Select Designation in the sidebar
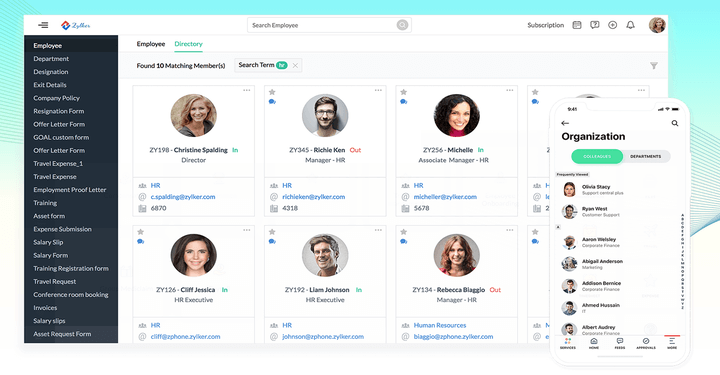This screenshot has height=375, width=720. click(51, 72)
